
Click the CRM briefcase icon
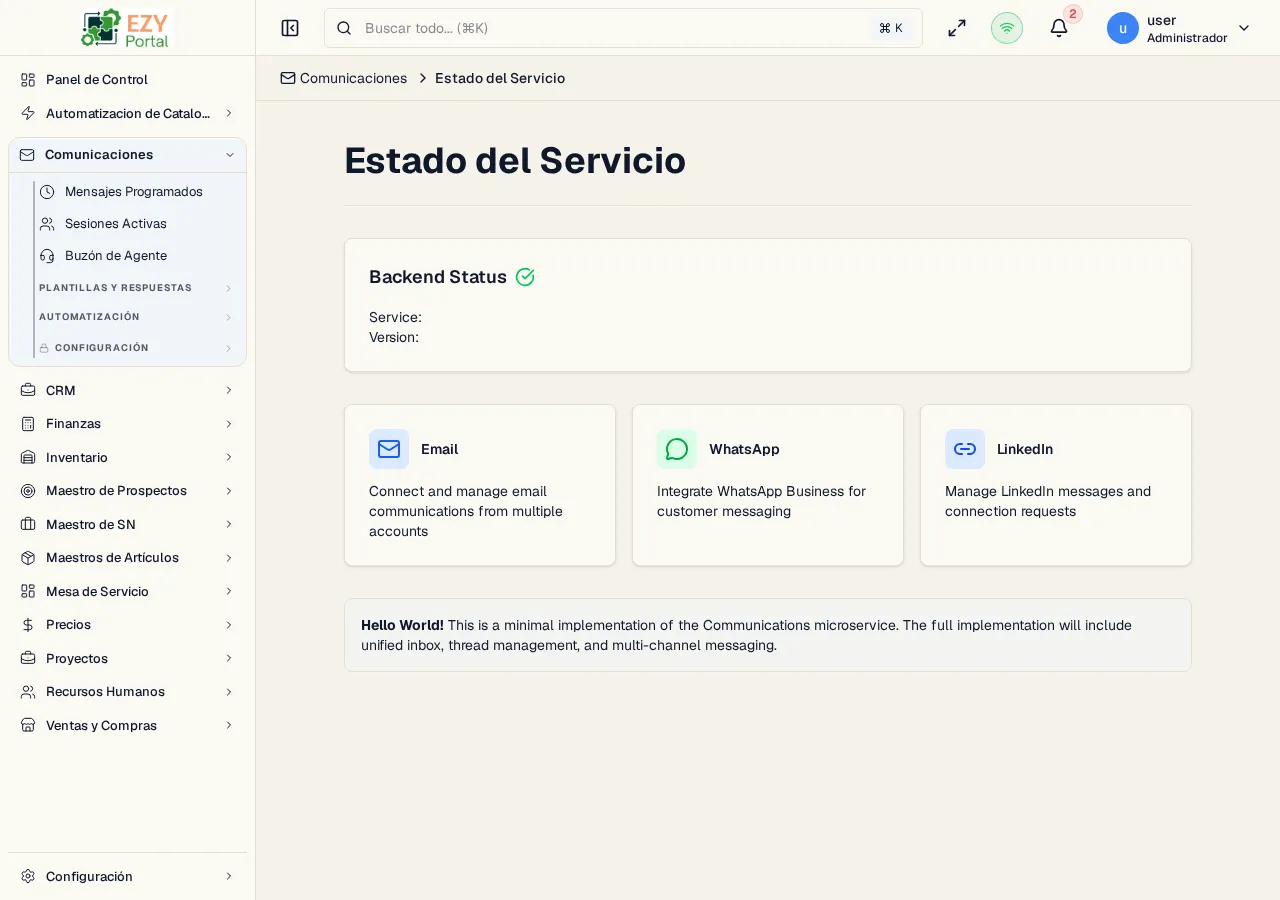(28, 390)
